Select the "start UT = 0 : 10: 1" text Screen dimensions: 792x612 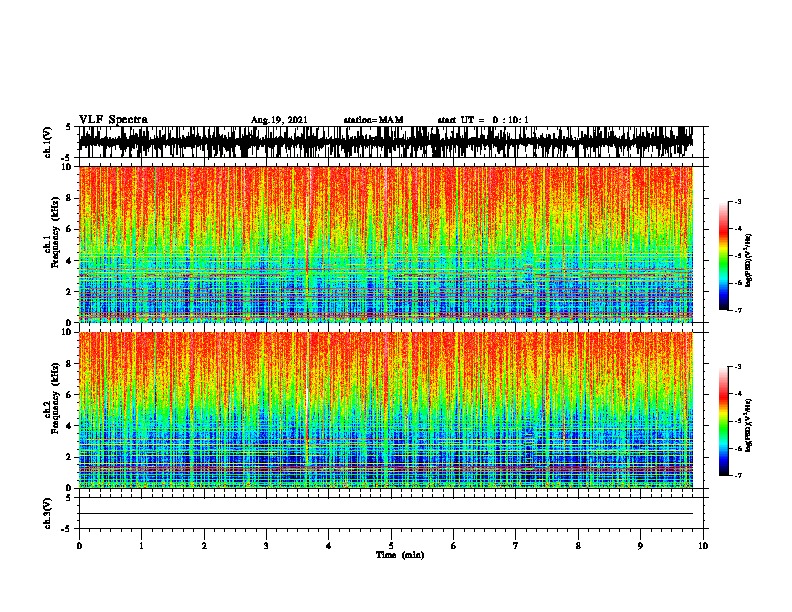tap(483, 120)
